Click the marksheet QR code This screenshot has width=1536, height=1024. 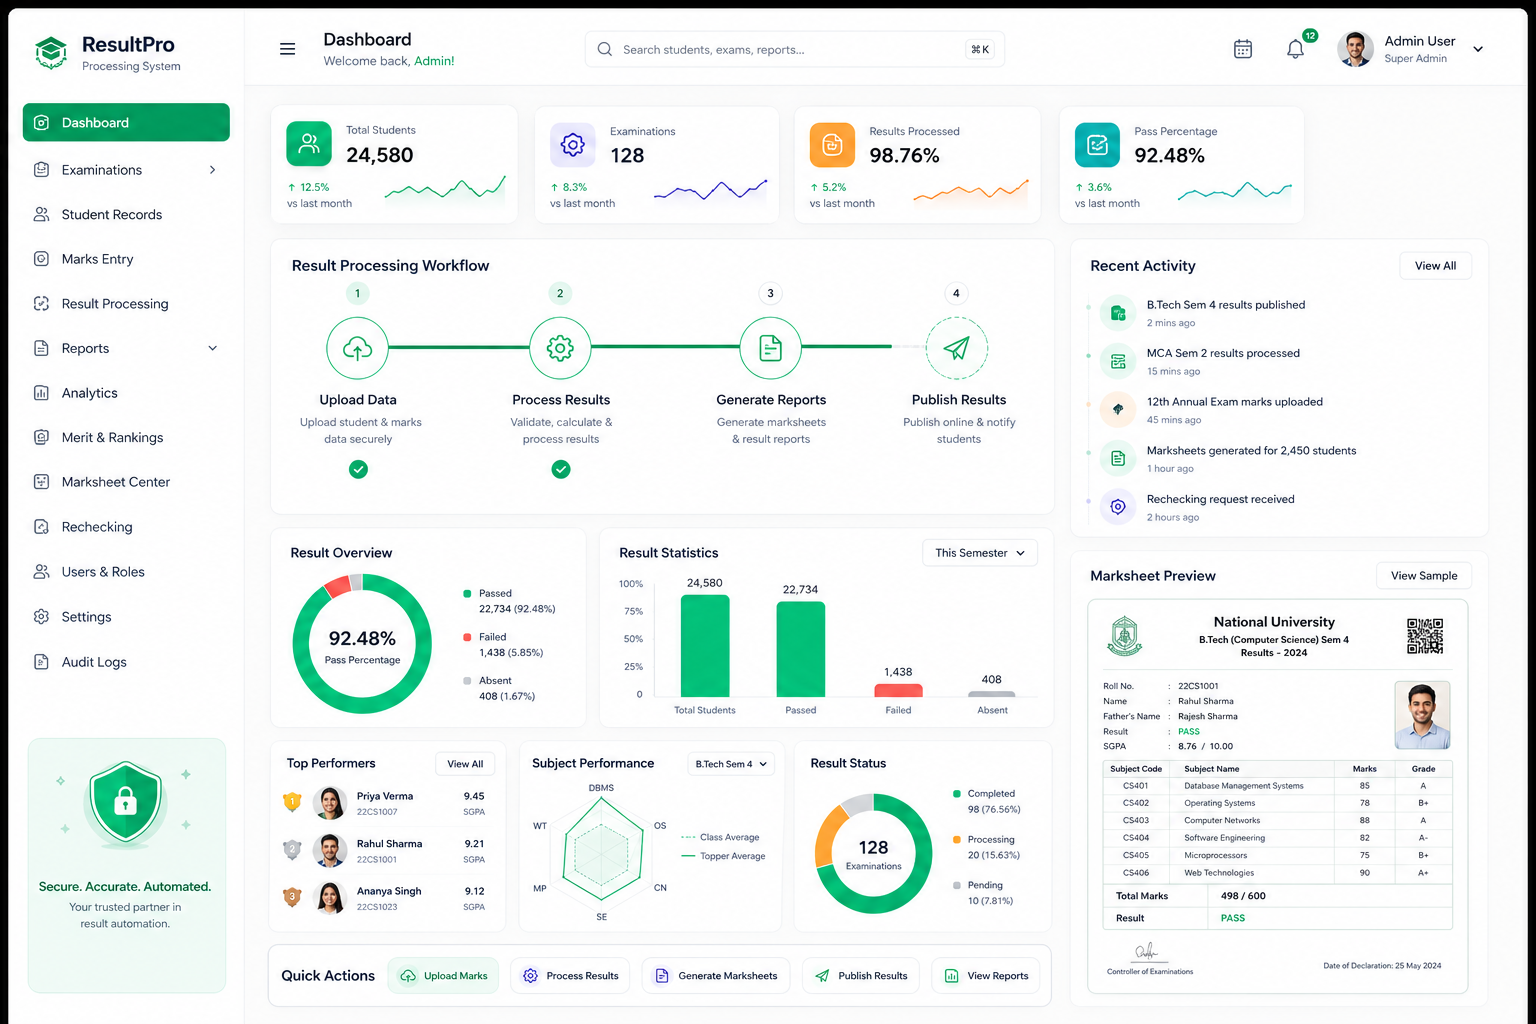click(1425, 636)
